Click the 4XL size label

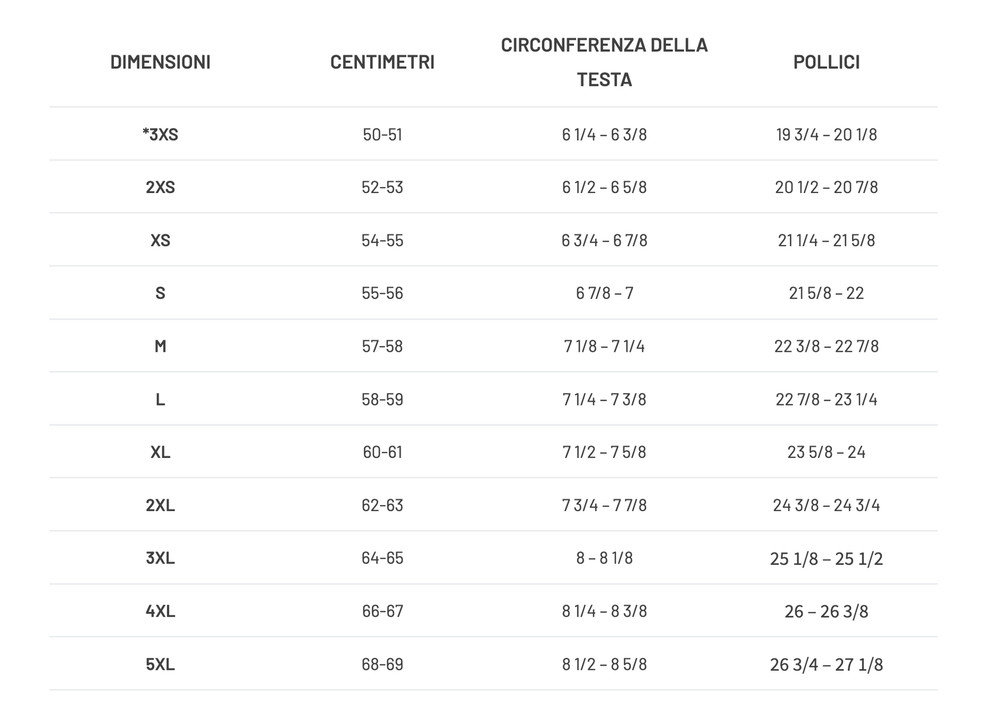point(160,611)
